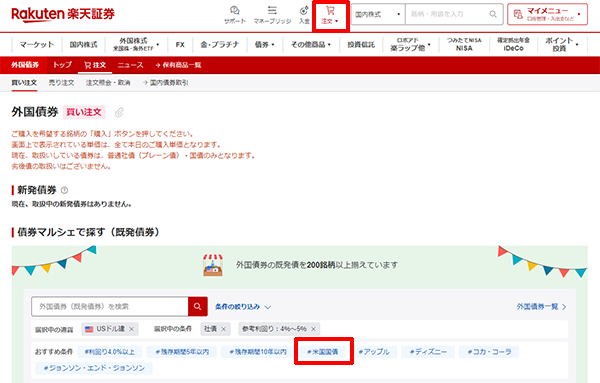Screen dimensions: 600x383
Task: Remove the USドル建 currency filter
Action: coord(131,329)
